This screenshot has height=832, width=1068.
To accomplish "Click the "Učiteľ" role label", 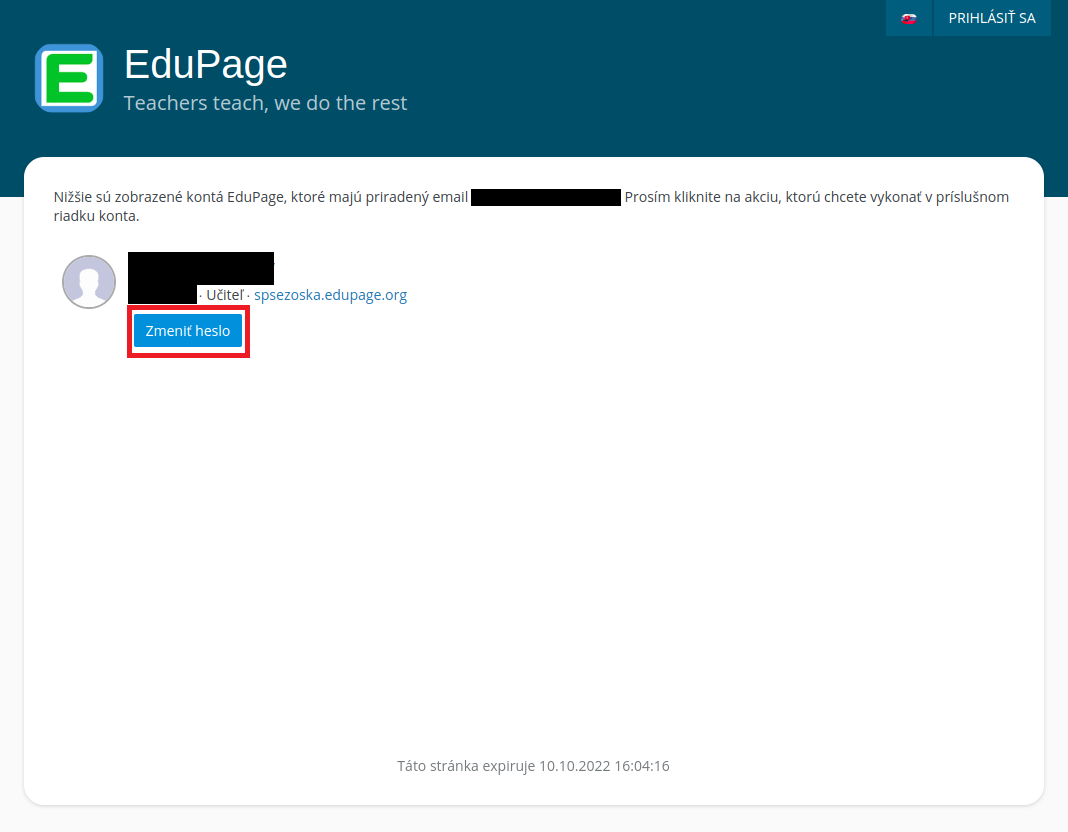I will click(x=225, y=295).
